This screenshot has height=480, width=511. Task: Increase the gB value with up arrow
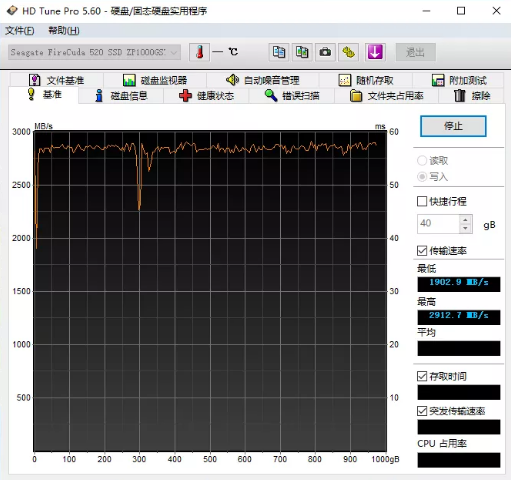(x=465, y=220)
